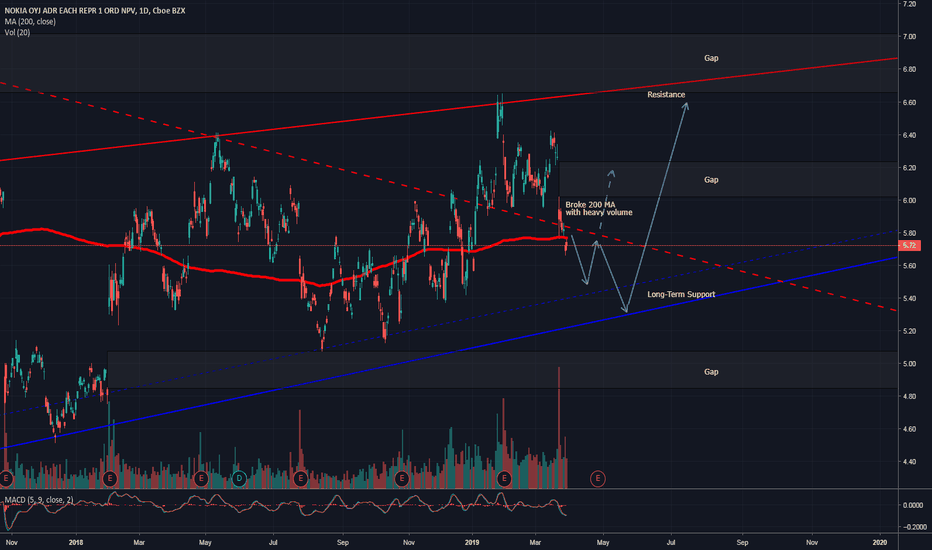Click the 2019 label on the time axis

point(472,542)
